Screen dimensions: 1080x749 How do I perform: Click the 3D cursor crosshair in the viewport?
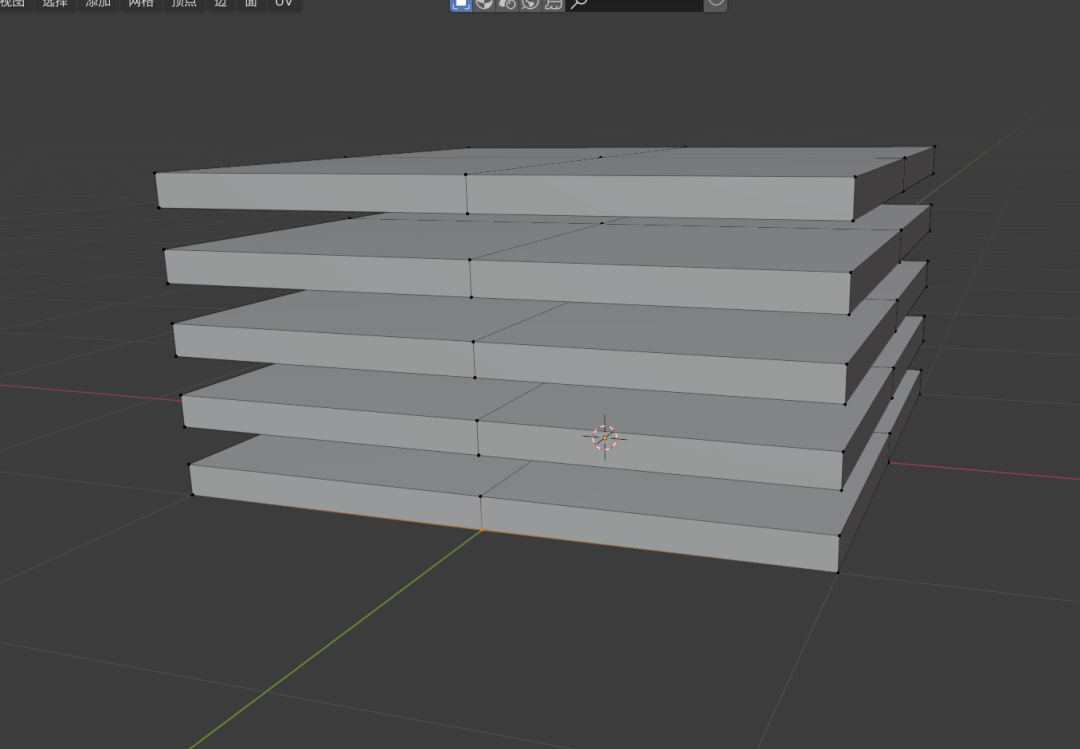[x=605, y=438]
